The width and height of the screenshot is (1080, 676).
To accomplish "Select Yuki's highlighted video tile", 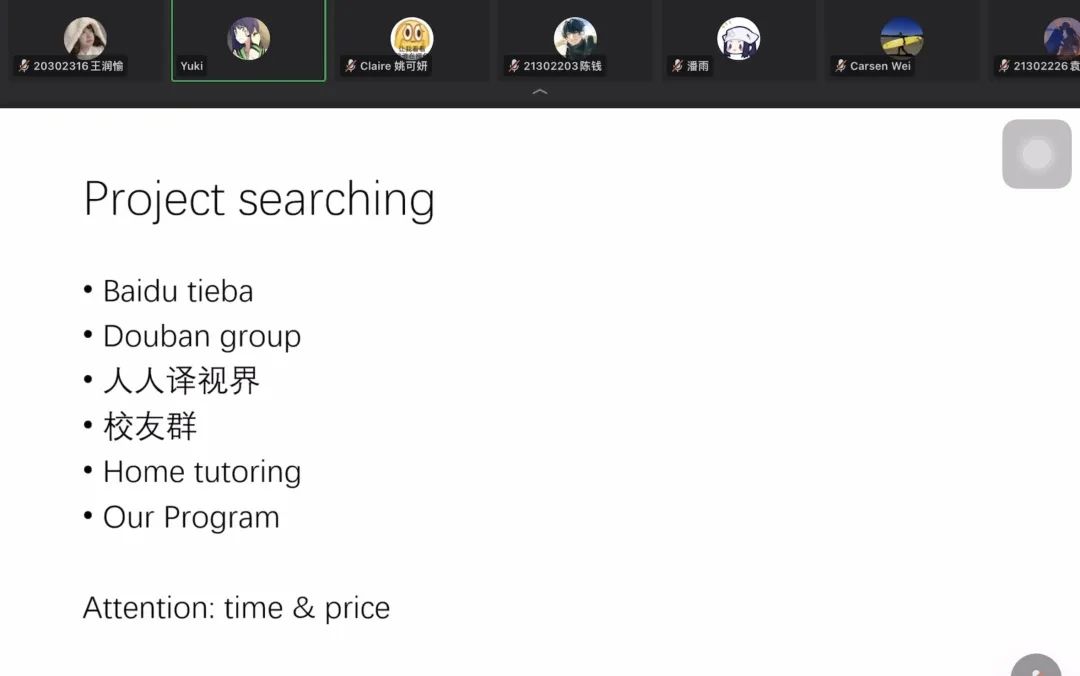I will point(248,40).
